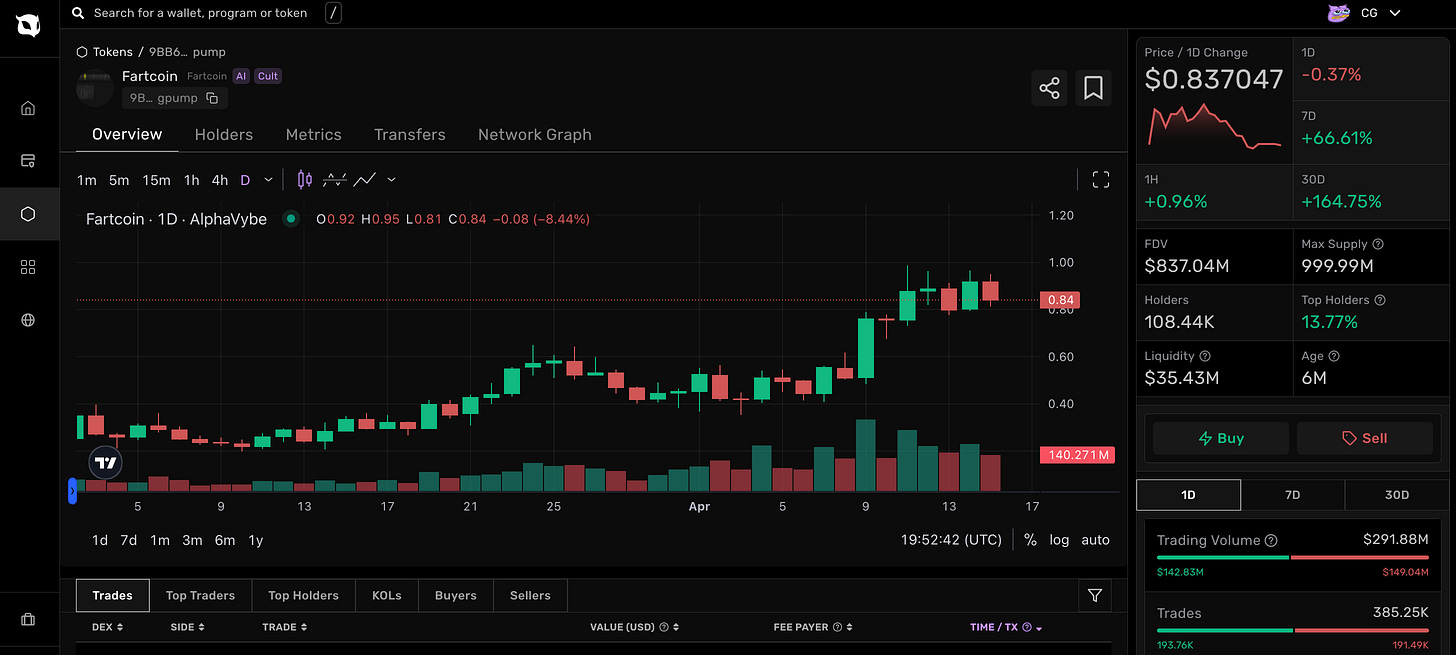1456x655 pixels.
Task: Click the Top Holders info help icon
Action: tap(1380, 300)
